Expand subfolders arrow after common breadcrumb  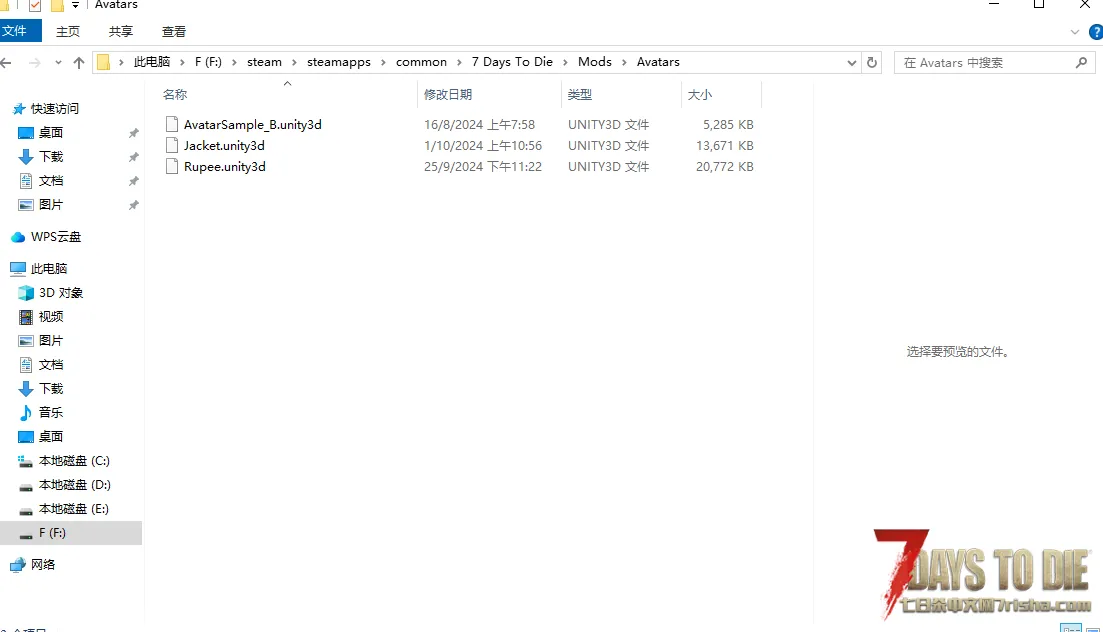click(x=459, y=63)
